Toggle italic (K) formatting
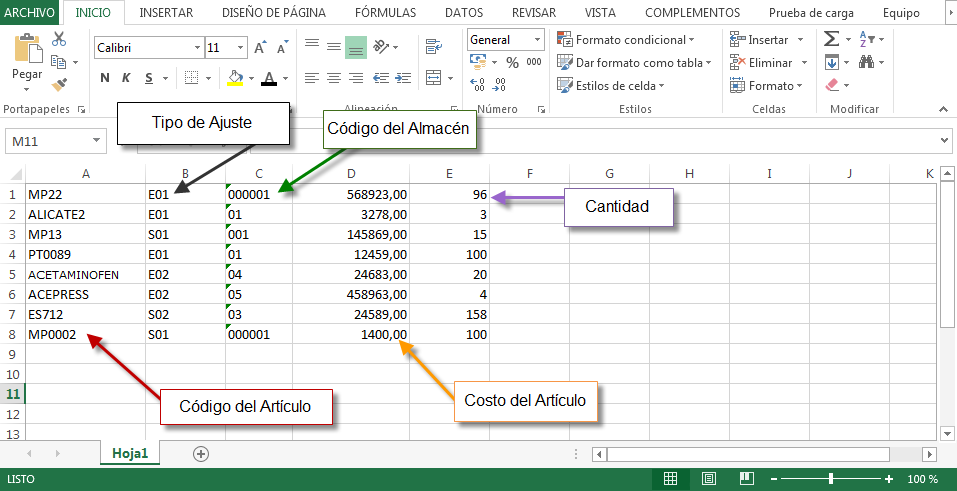 (127, 78)
